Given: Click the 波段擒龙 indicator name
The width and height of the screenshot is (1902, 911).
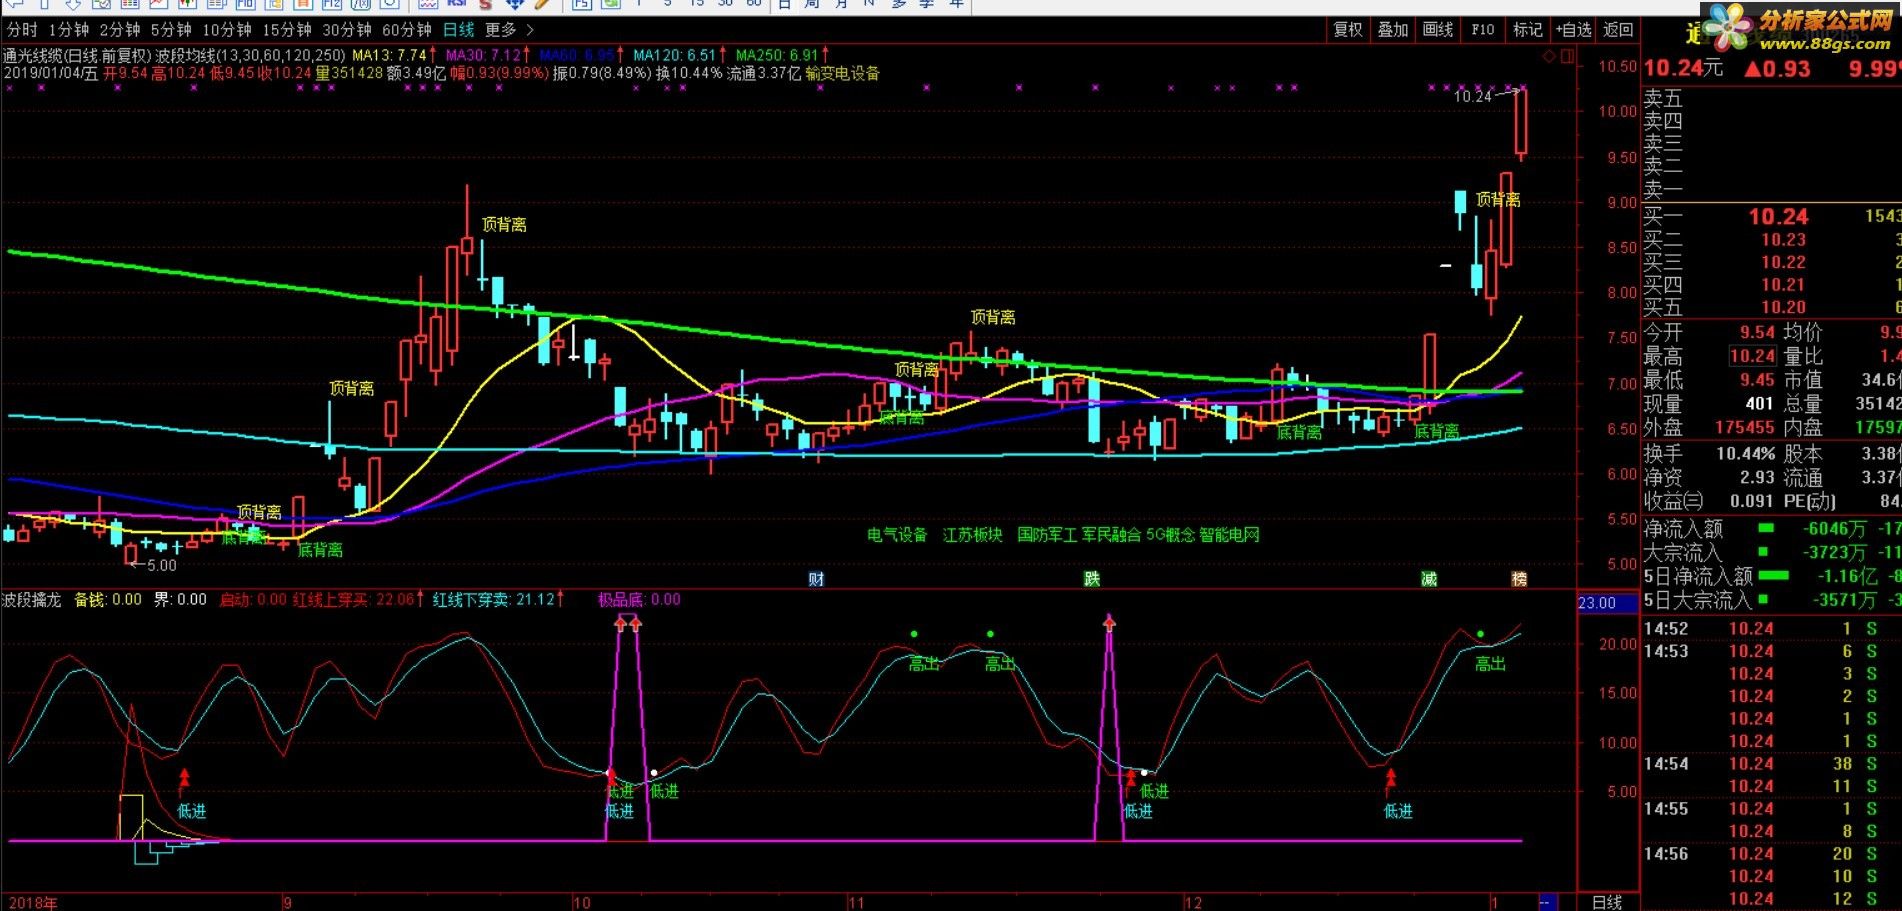Looking at the screenshot, I should (x=31, y=600).
